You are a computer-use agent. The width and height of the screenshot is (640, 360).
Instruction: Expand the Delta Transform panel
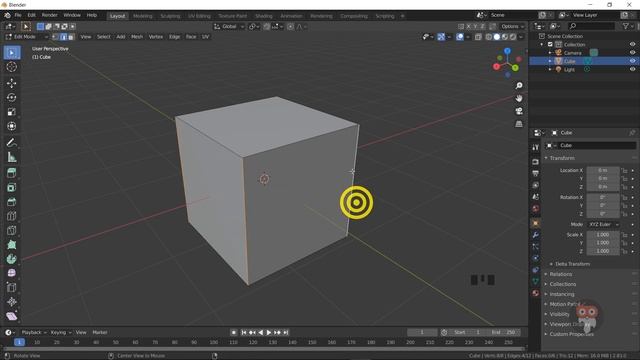572,264
